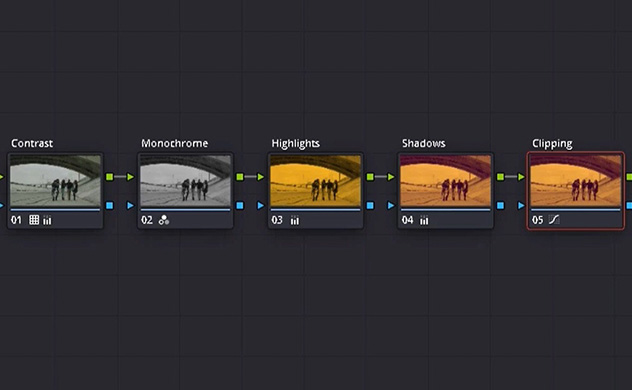Click green RGB output of Shadows node
The height and width of the screenshot is (390, 632).
tap(501, 177)
